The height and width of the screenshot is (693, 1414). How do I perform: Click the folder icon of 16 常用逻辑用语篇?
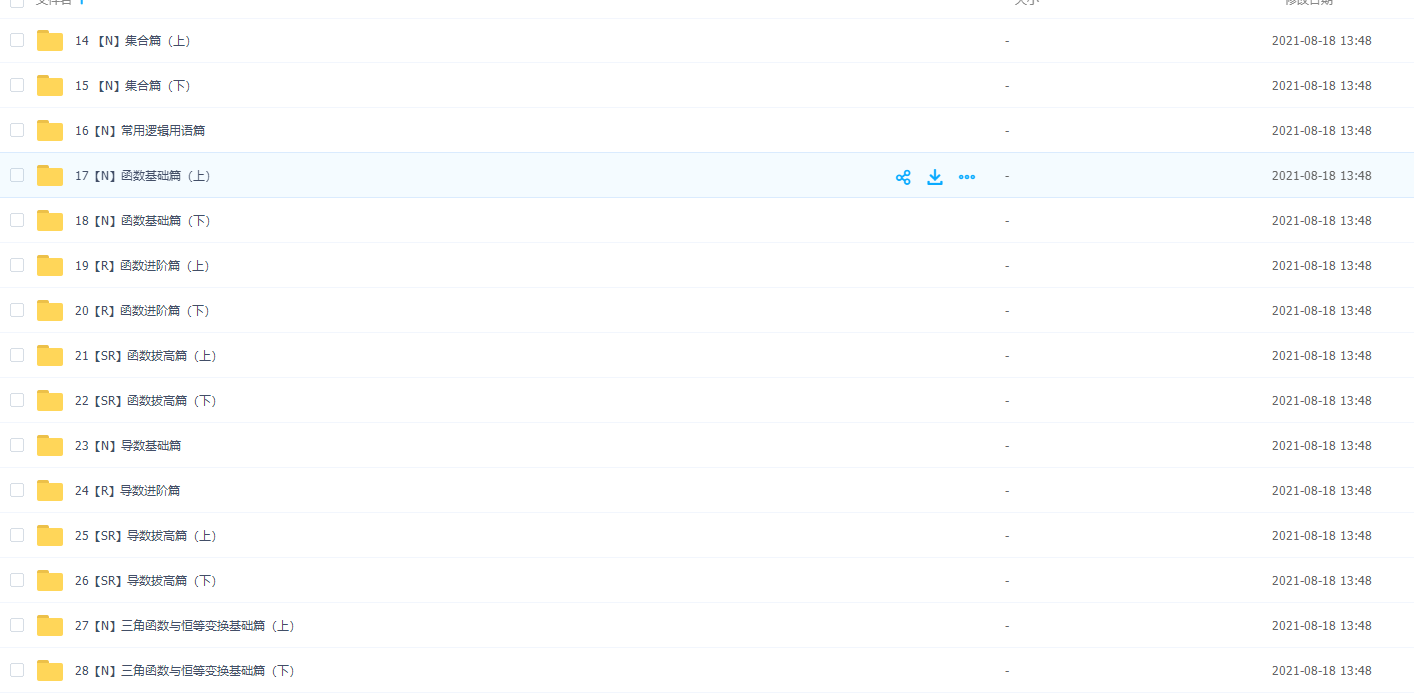tap(50, 131)
